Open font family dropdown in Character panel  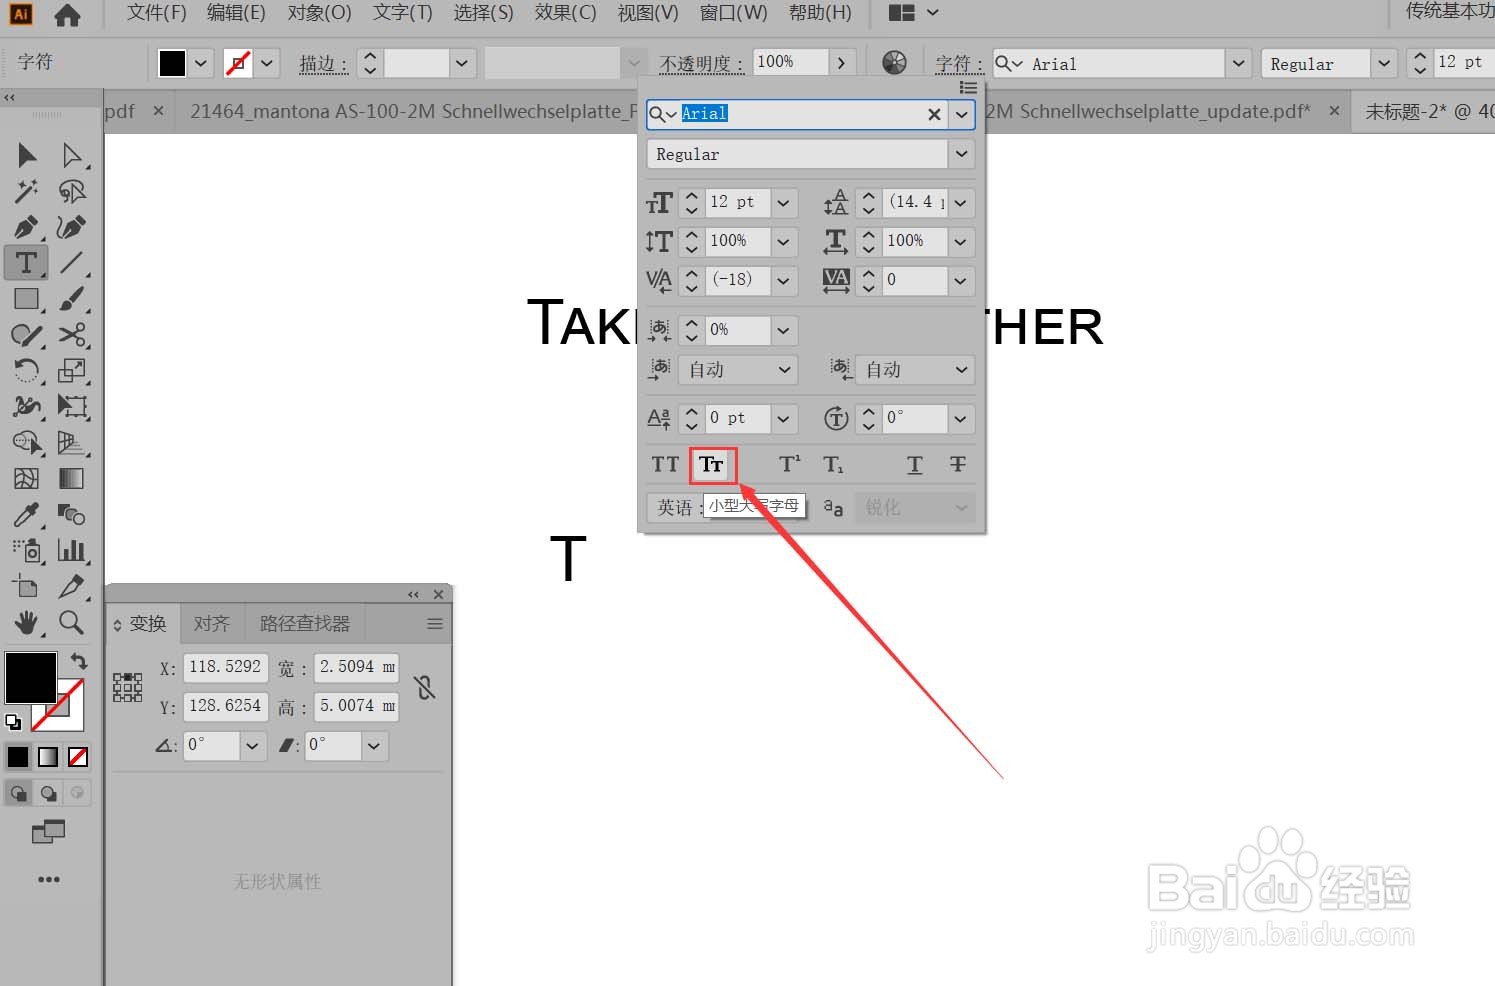(x=962, y=114)
